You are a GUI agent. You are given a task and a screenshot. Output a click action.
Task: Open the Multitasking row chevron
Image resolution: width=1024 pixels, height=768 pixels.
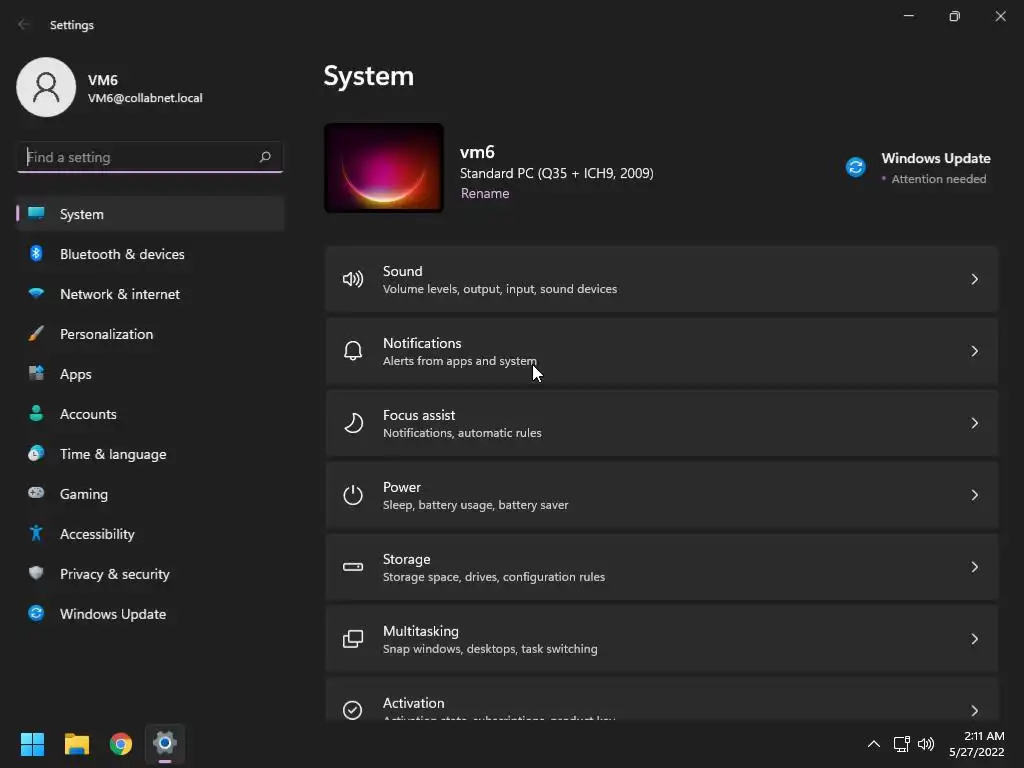(974, 639)
